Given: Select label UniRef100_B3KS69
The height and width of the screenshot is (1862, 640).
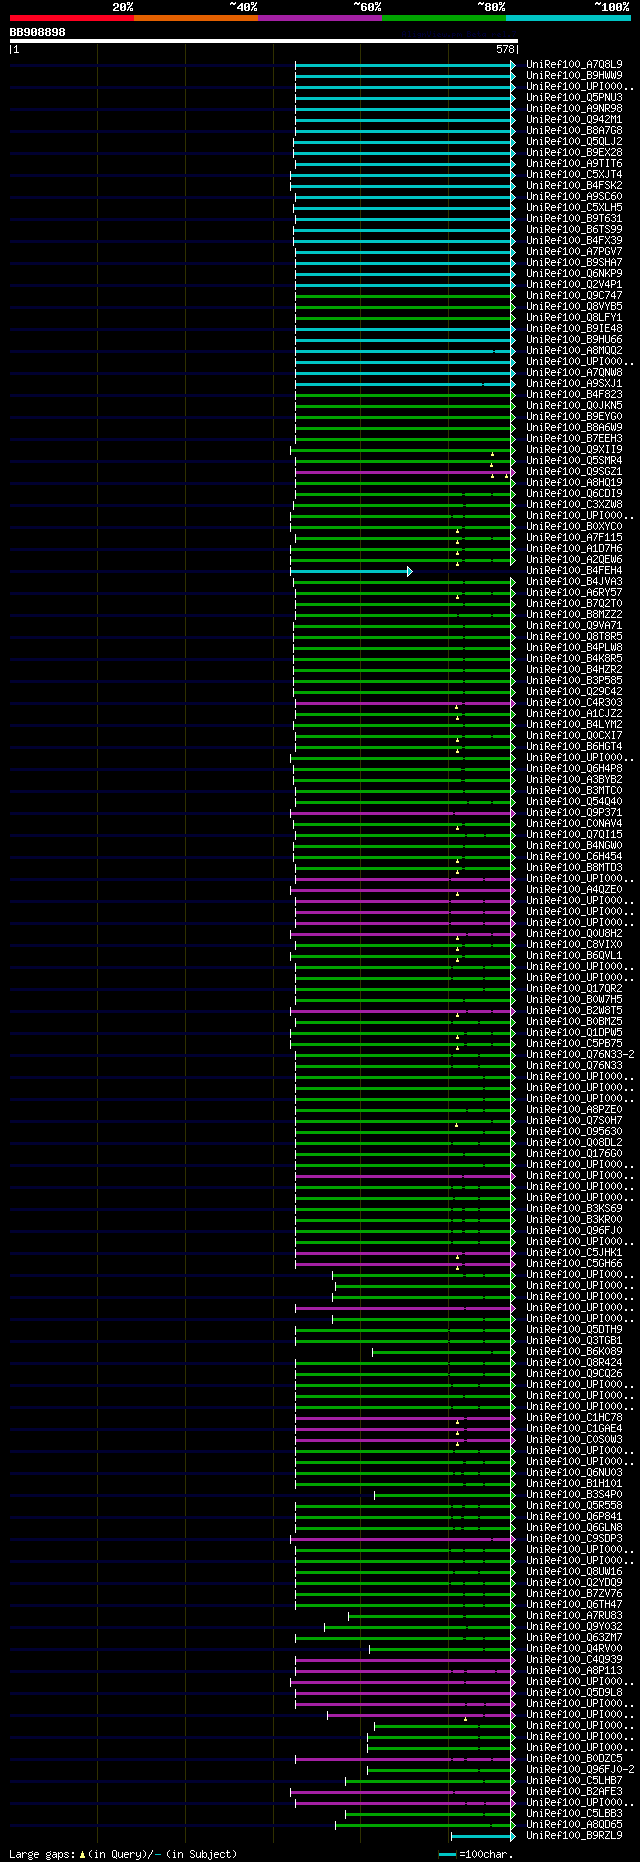Looking at the screenshot, I should (574, 1208).
